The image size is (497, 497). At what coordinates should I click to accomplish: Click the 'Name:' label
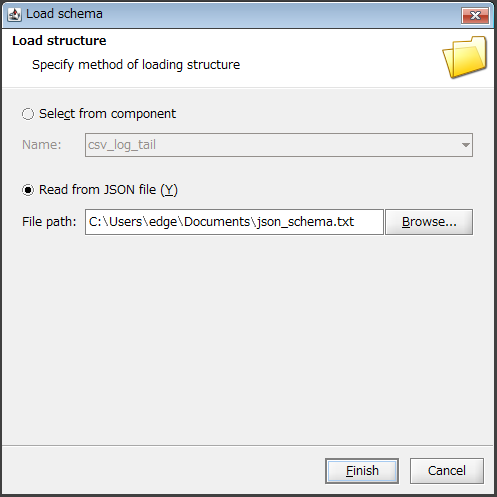coord(42,145)
